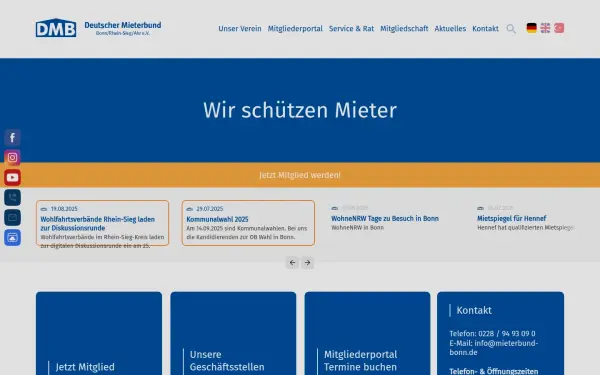This screenshot has height=375, width=600.
Task: Open Mitgliederportal Termine buchen card
Action: (367, 333)
